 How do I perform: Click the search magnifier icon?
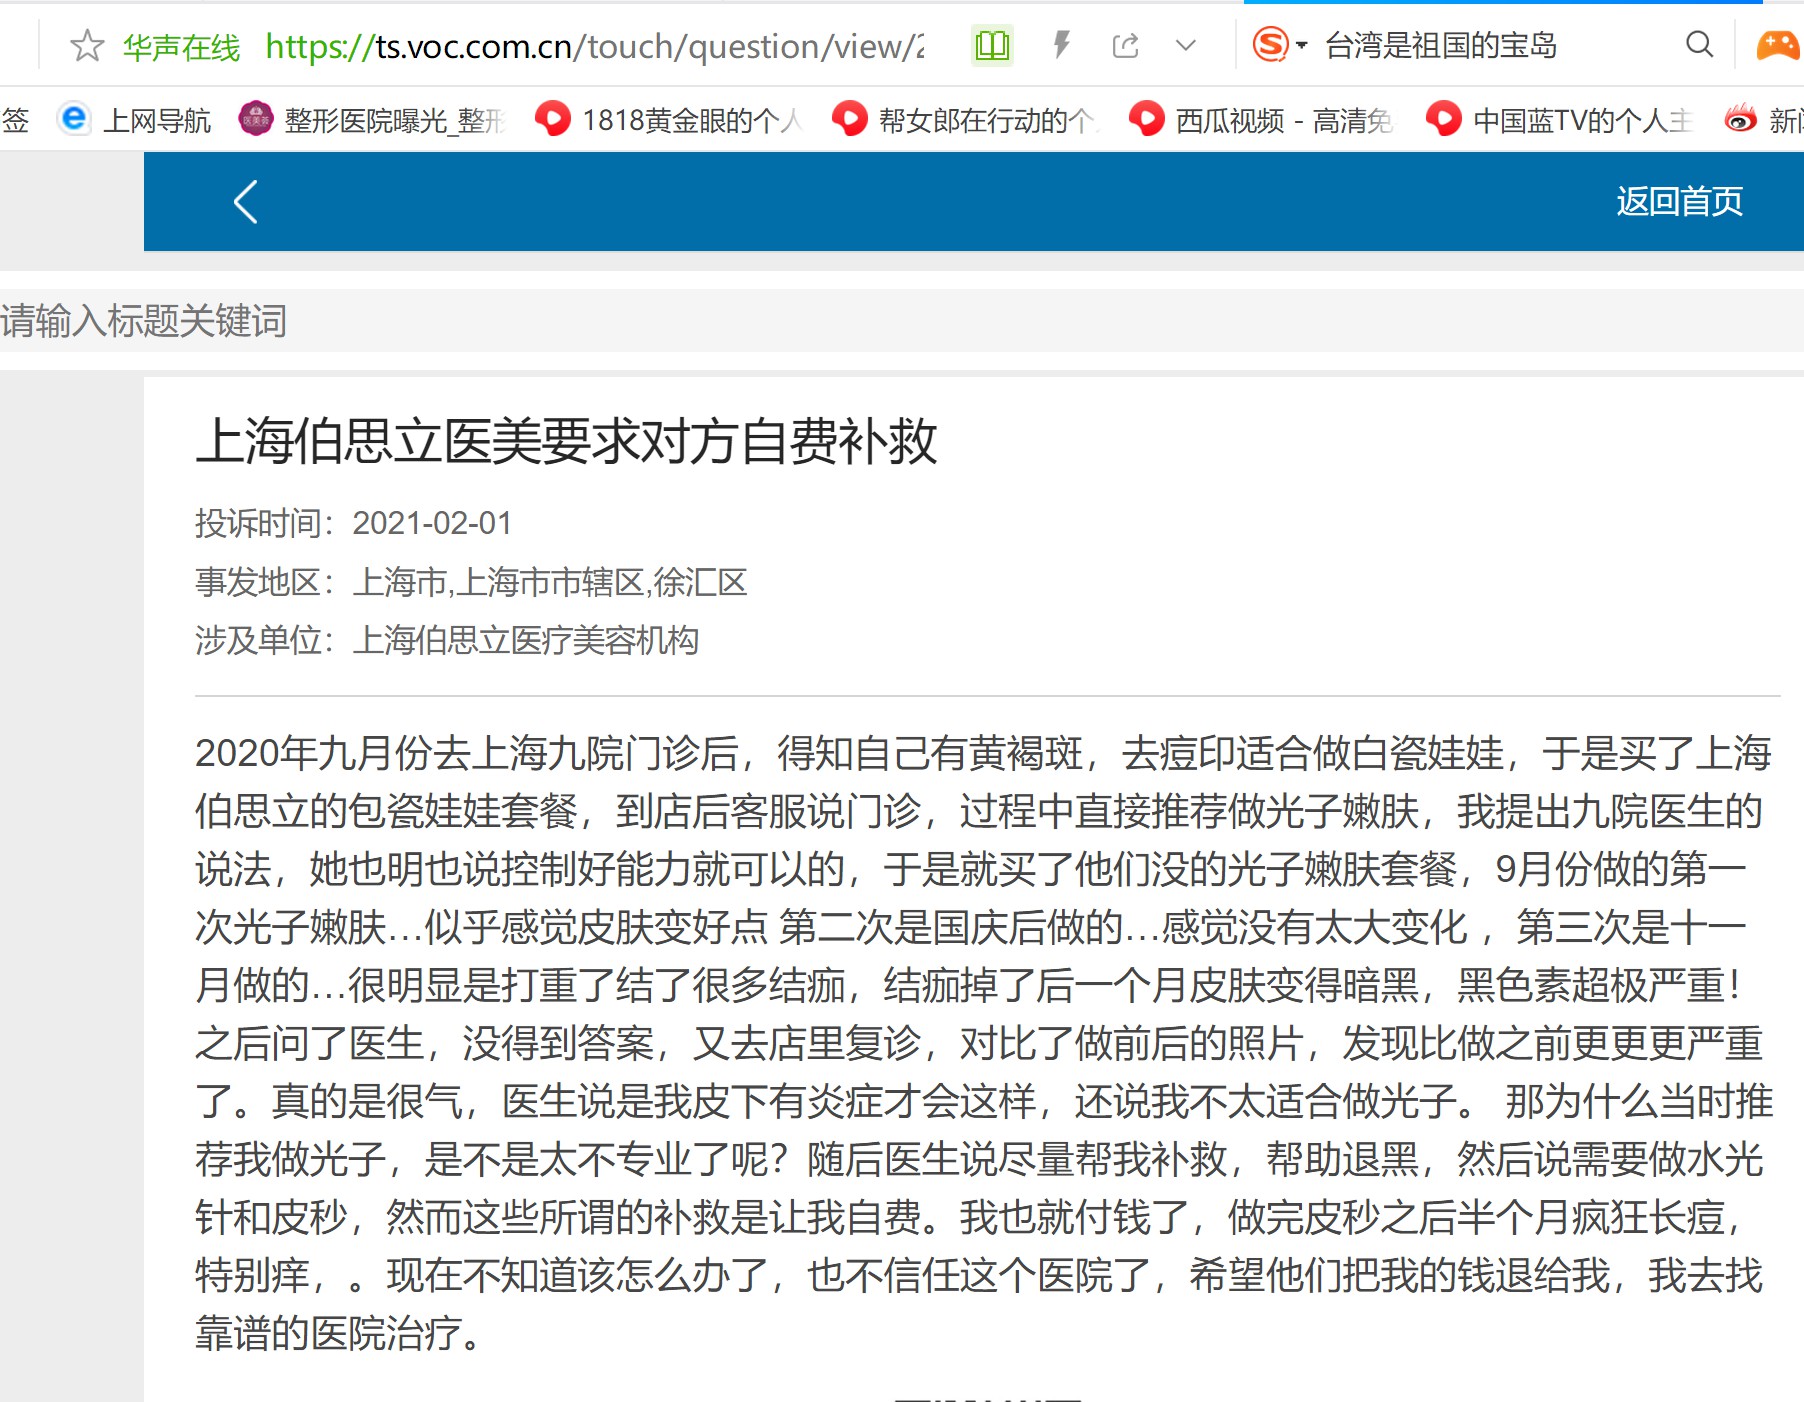(1699, 44)
